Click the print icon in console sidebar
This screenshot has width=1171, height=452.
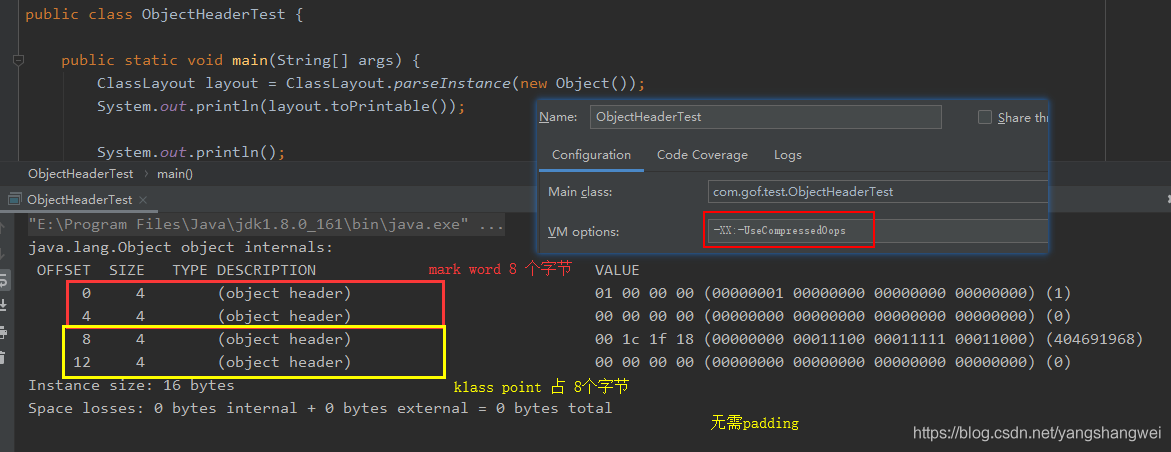coord(3,331)
